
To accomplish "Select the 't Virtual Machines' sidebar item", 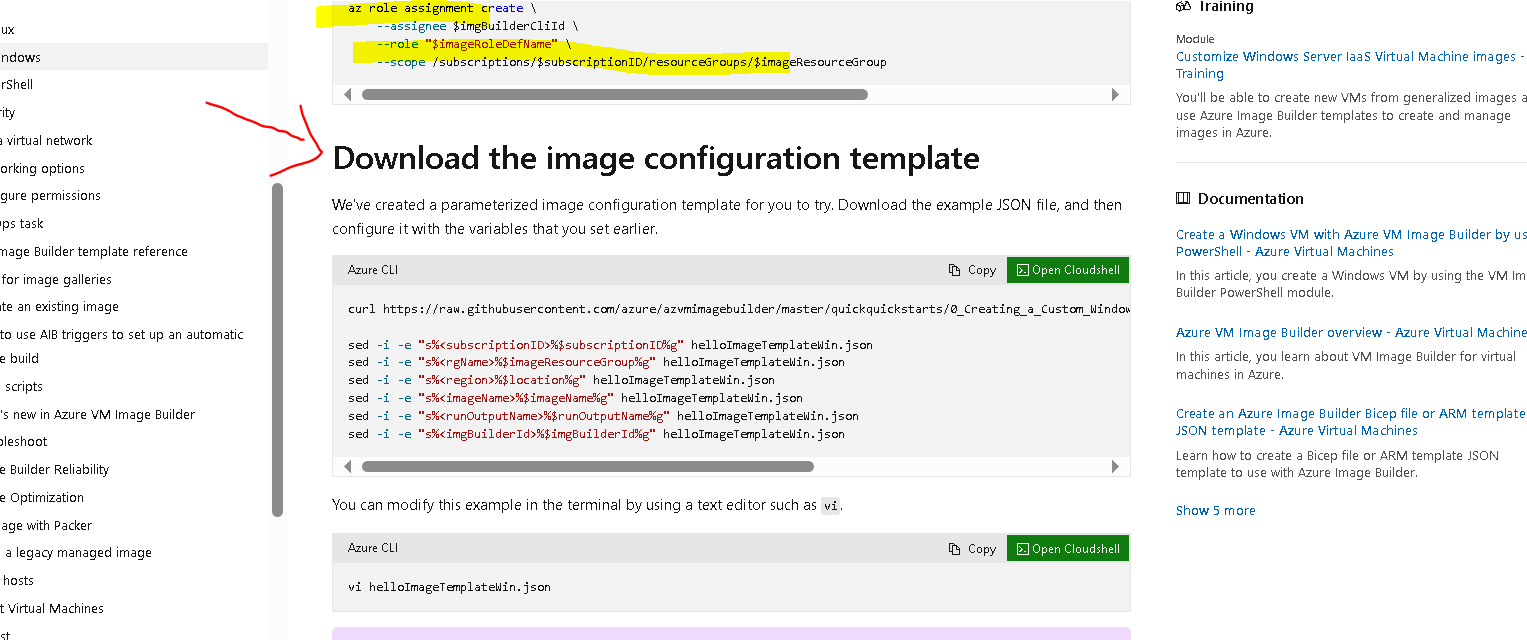I will tap(52, 608).
